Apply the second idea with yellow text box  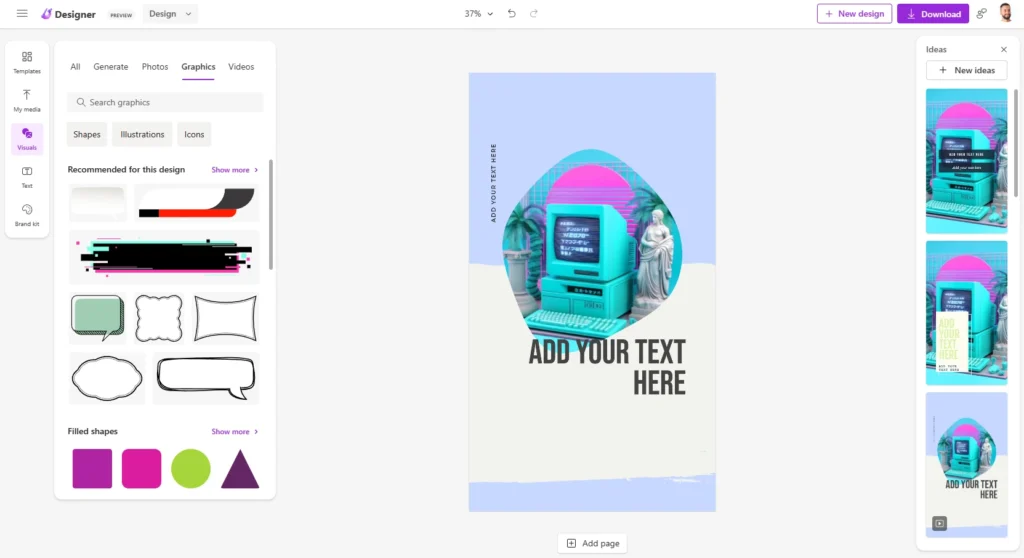tap(967, 313)
